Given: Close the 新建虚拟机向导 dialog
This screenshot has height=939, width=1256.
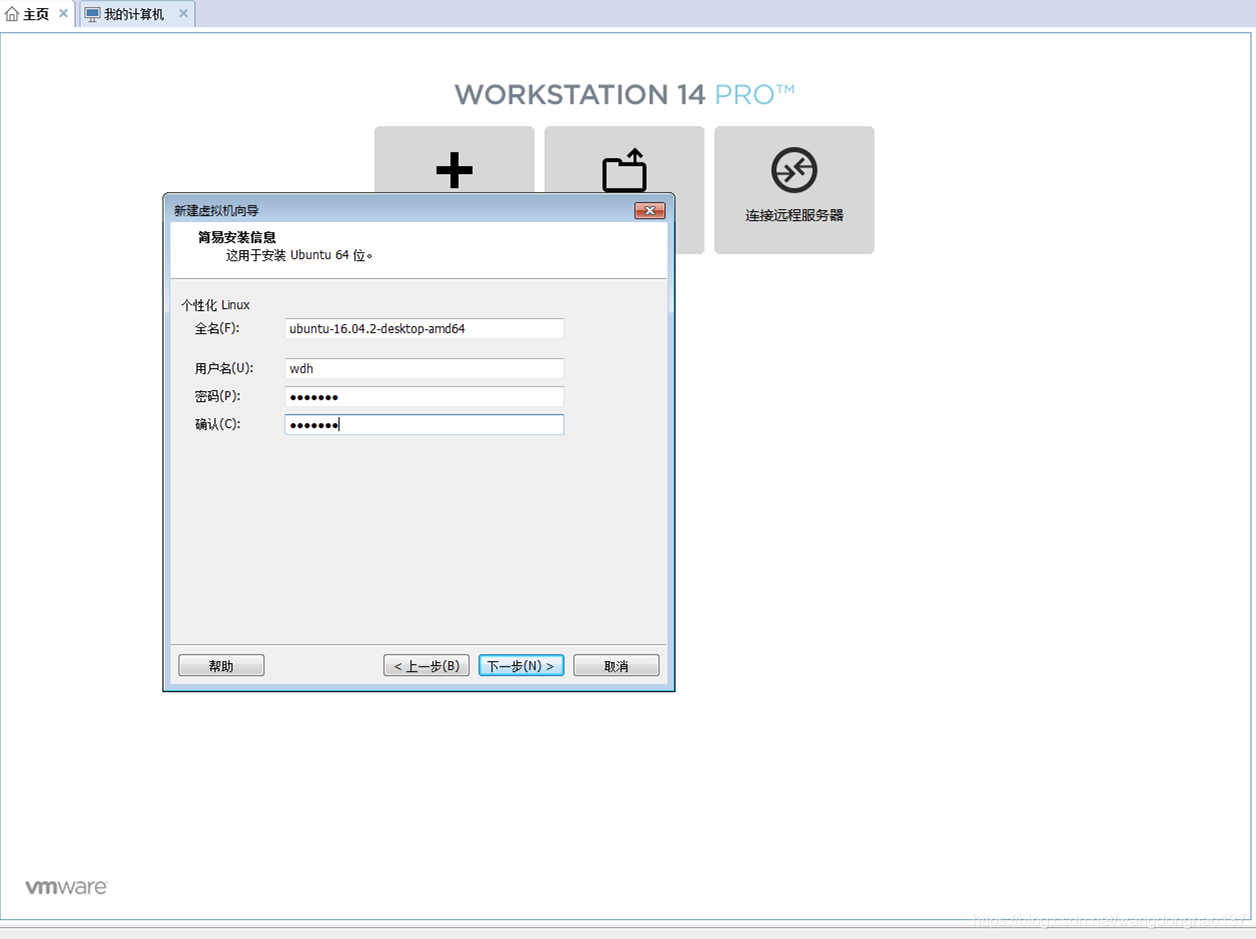Looking at the screenshot, I should [x=650, y=210].
